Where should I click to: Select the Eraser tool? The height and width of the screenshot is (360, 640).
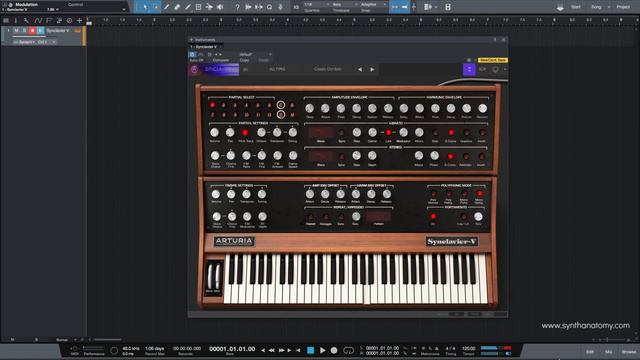(177, 7)
